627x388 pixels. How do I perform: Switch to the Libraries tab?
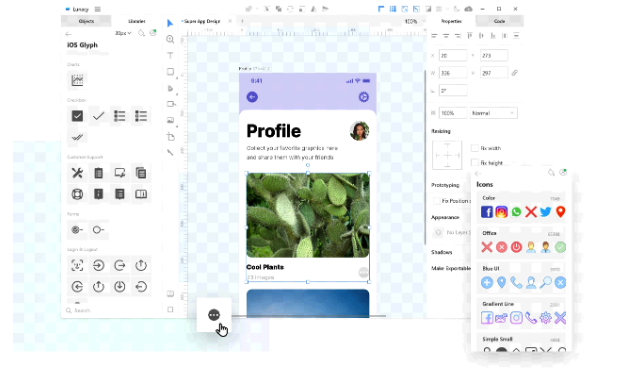(136, 21)
